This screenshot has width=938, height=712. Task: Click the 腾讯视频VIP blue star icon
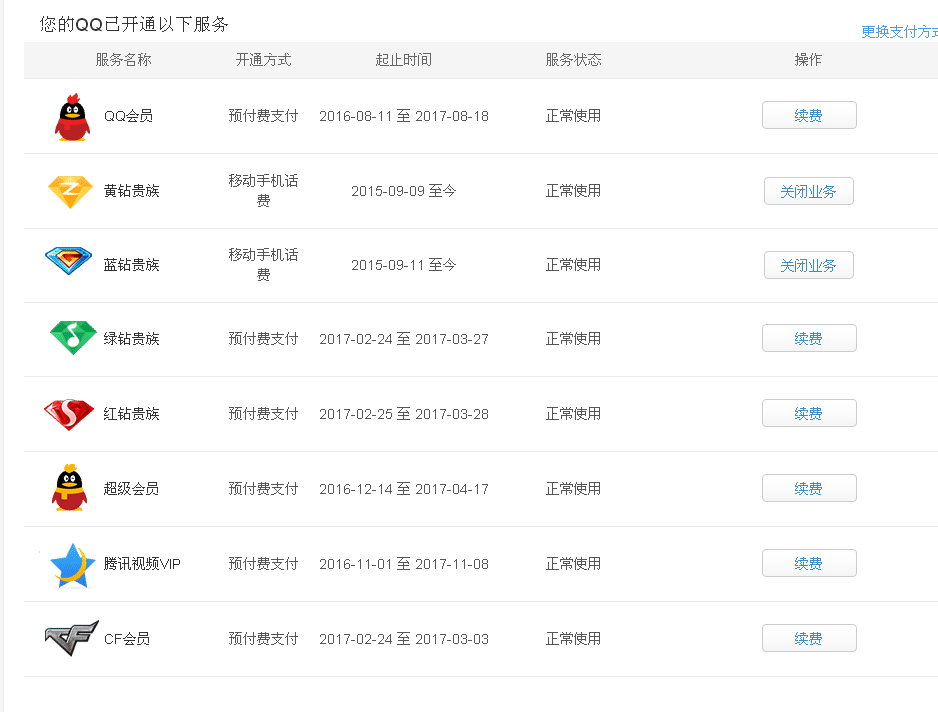click(x=72, y=565)
